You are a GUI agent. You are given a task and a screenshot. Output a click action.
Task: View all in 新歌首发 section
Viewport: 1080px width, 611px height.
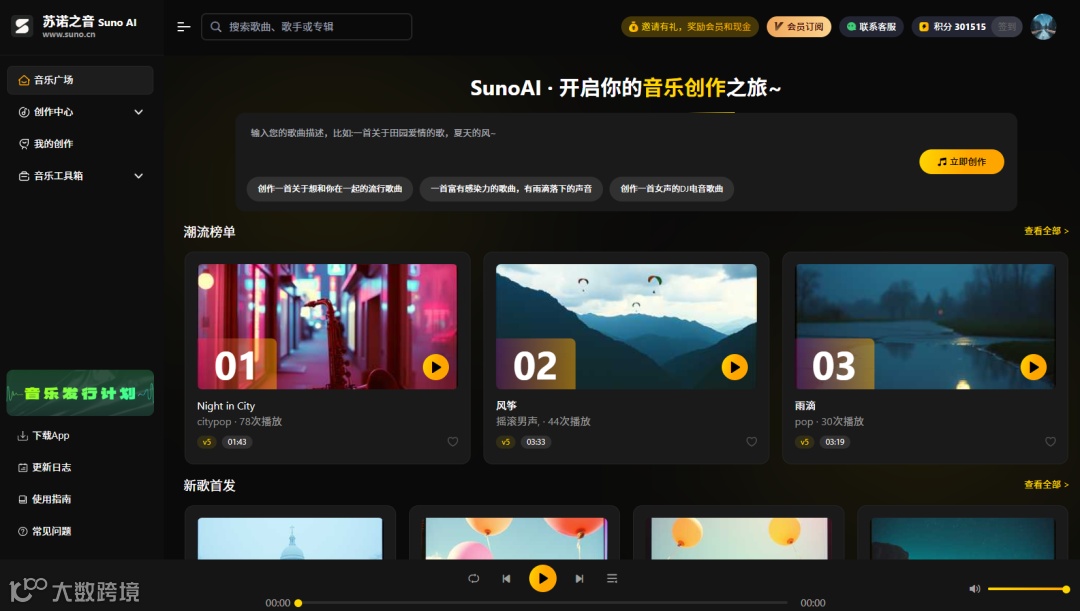tap(1046, 485)
